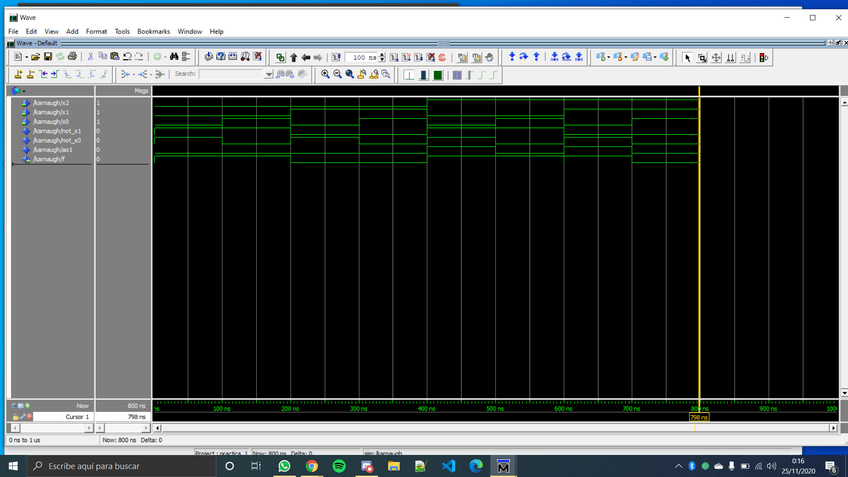Open the signal pane format dropdown arrow
848x477 pixels.
(x=24, y=91)
